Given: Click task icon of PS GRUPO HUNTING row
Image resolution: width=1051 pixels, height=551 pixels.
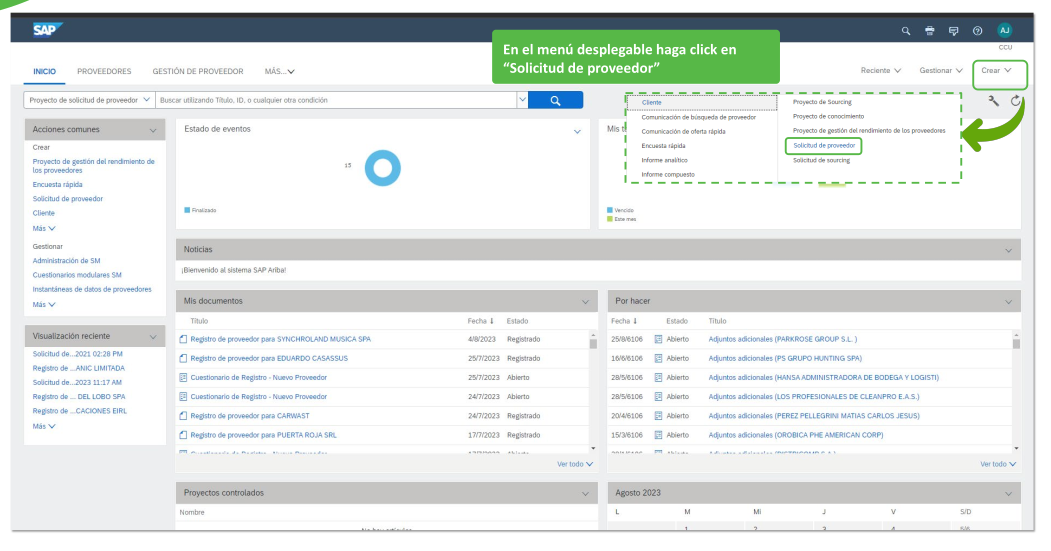Looking at the screenshot, I should click(658, 359).
